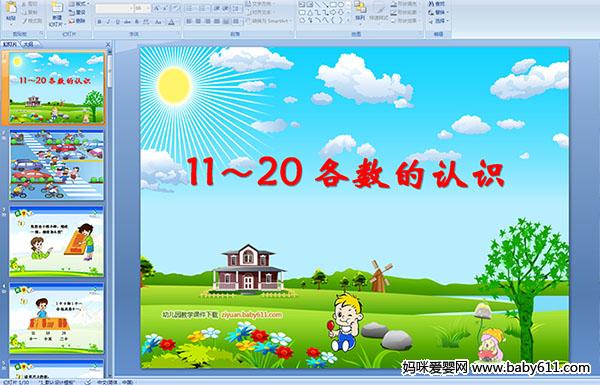The height and width of the screenshot is (385, 600).
Task: Switch to the Slides pane tab
Action: (x=10, y=44)
